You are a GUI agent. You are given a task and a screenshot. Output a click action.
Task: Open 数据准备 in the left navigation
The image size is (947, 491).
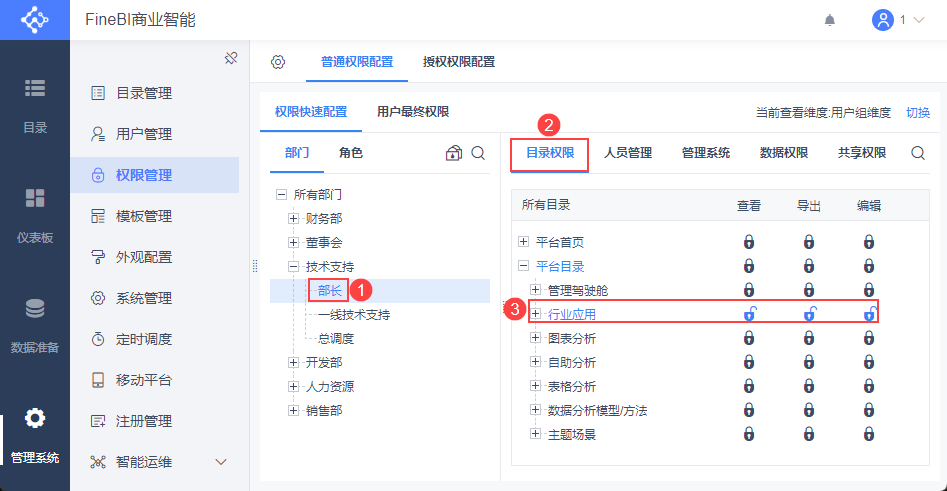pyautogui.click(x=35, y=325)
